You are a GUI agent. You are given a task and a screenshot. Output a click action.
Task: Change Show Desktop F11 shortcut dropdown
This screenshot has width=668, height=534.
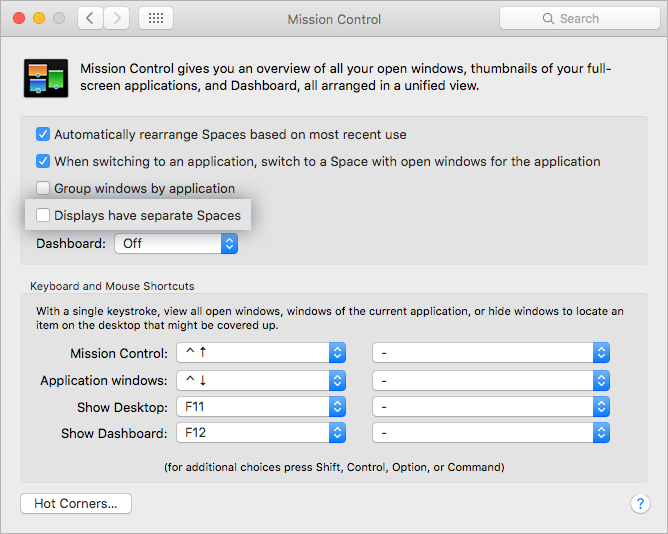260,407
